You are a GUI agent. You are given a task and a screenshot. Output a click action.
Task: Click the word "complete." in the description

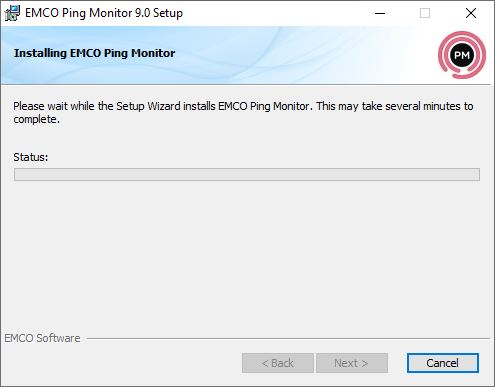[x=37, y=119]
